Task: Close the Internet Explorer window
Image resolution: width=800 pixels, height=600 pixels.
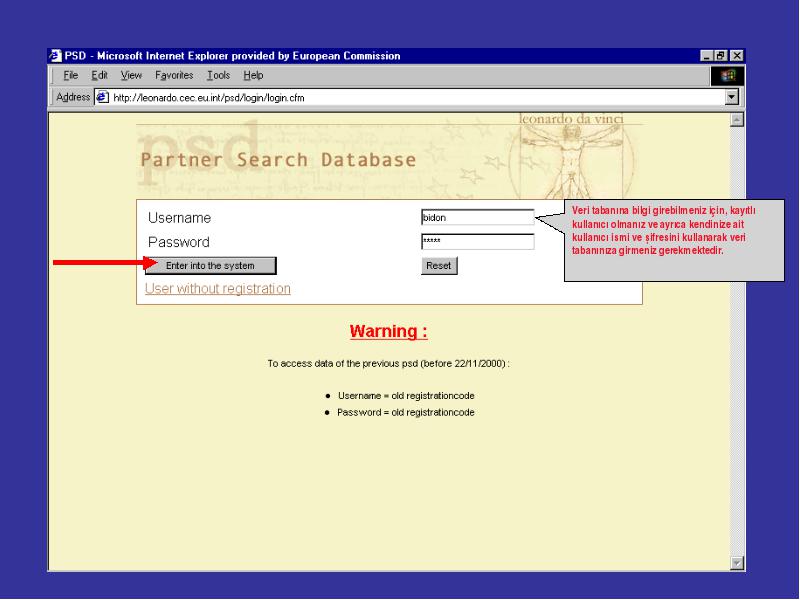Action: coord(736,56)
